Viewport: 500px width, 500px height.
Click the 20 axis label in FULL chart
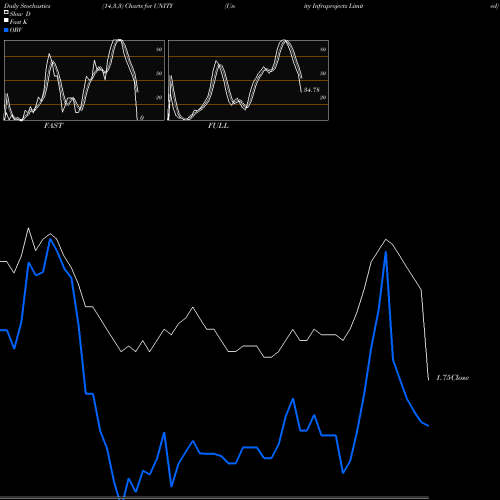(x=323, y=97)
